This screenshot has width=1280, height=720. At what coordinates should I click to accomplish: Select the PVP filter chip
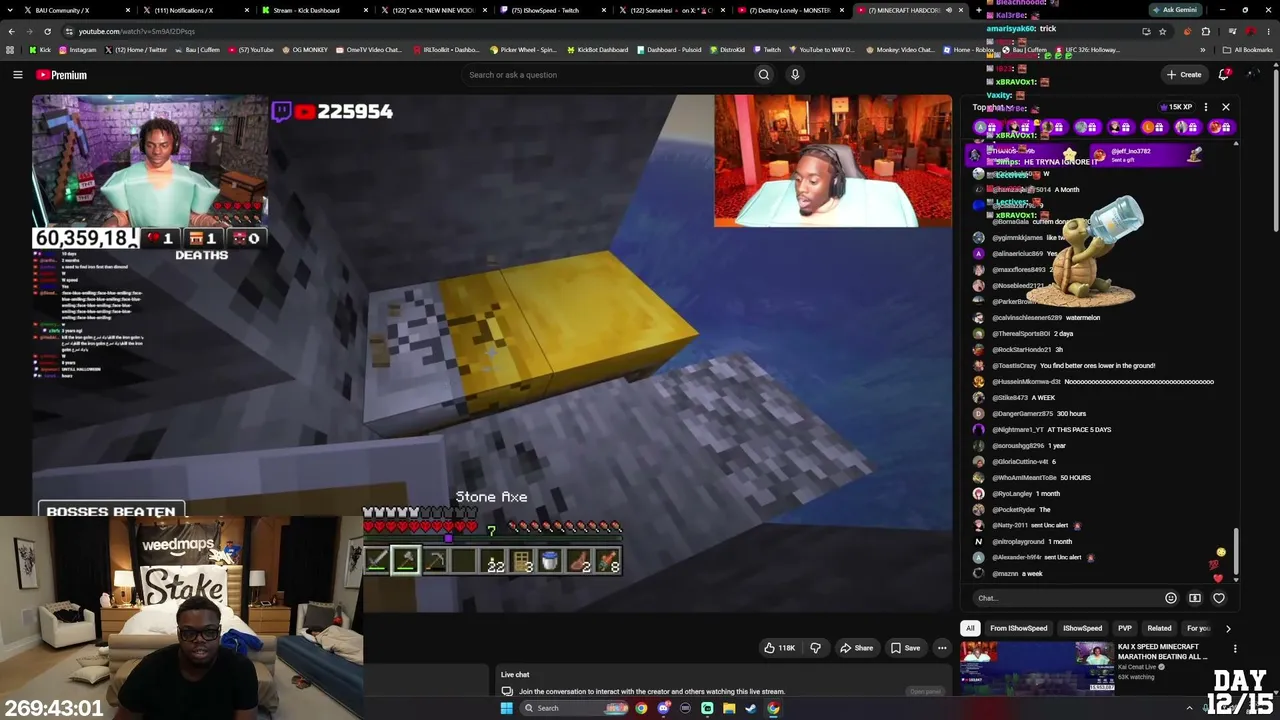1125,628
